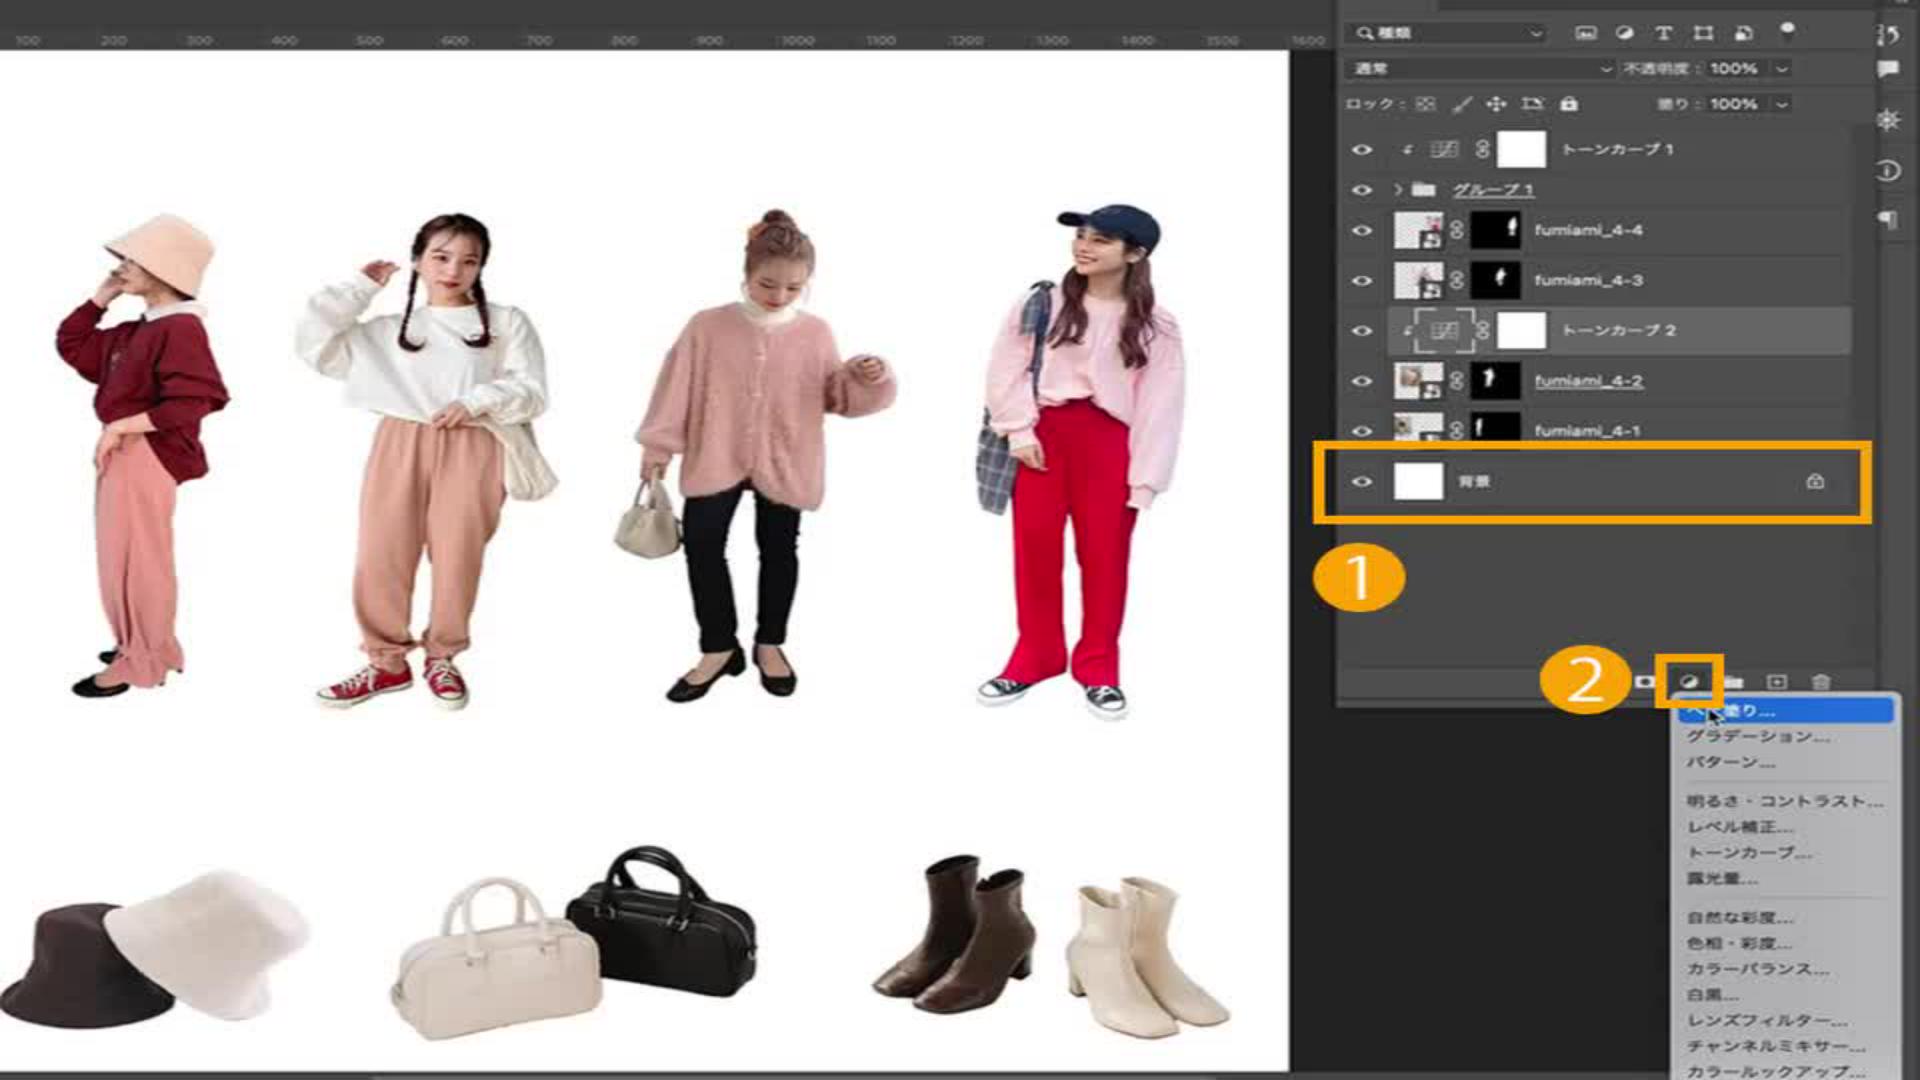Toggle visibility of fumiami_4-4 layer
Image resolution: width=1920 pixels, height=1080 pixels.
pos(1362,230)
